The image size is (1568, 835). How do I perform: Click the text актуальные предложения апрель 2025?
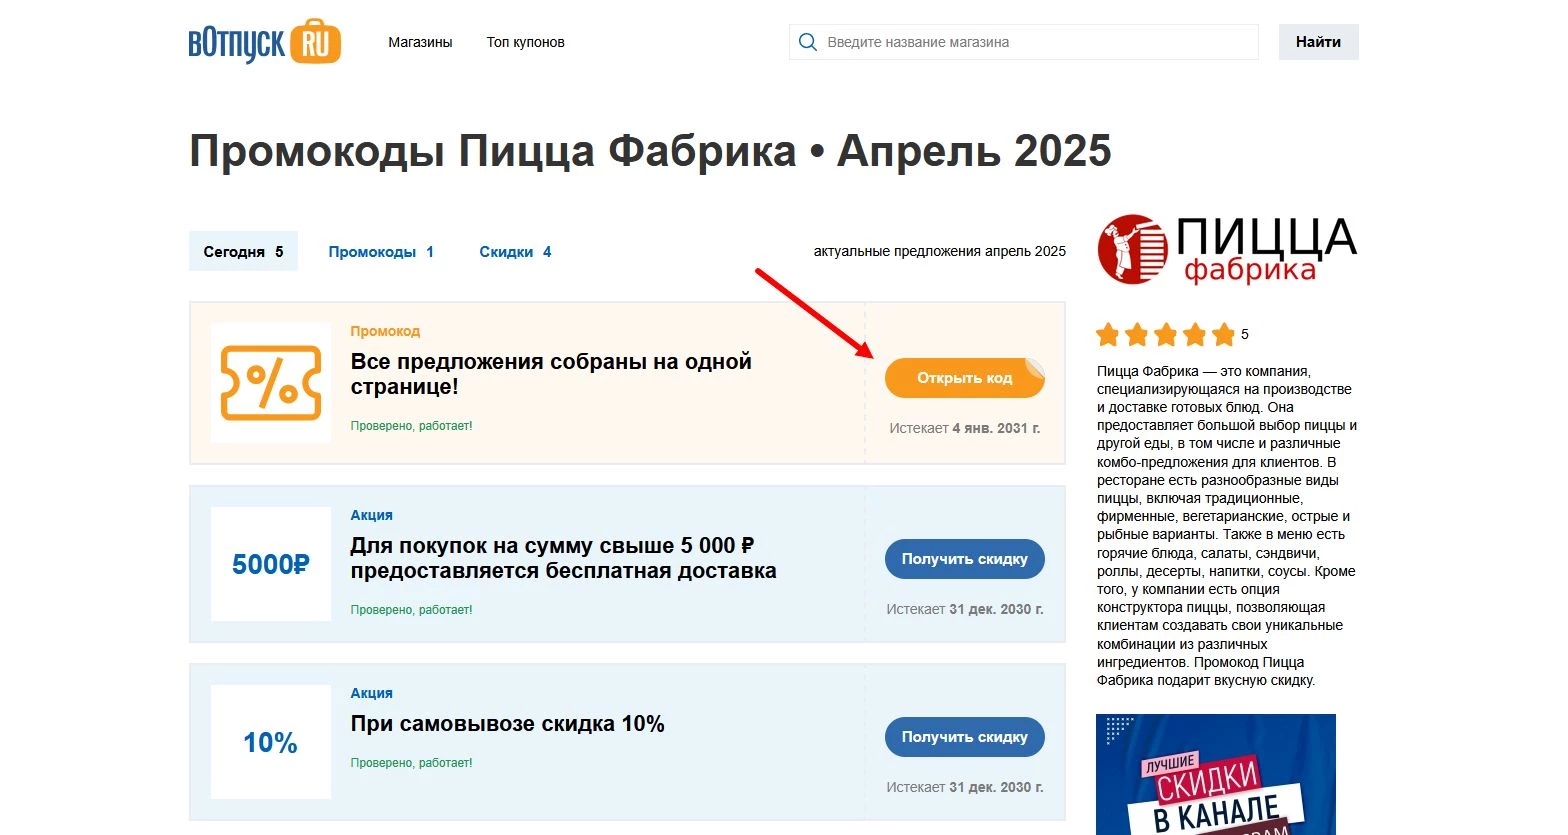click(x=940, y=252)
